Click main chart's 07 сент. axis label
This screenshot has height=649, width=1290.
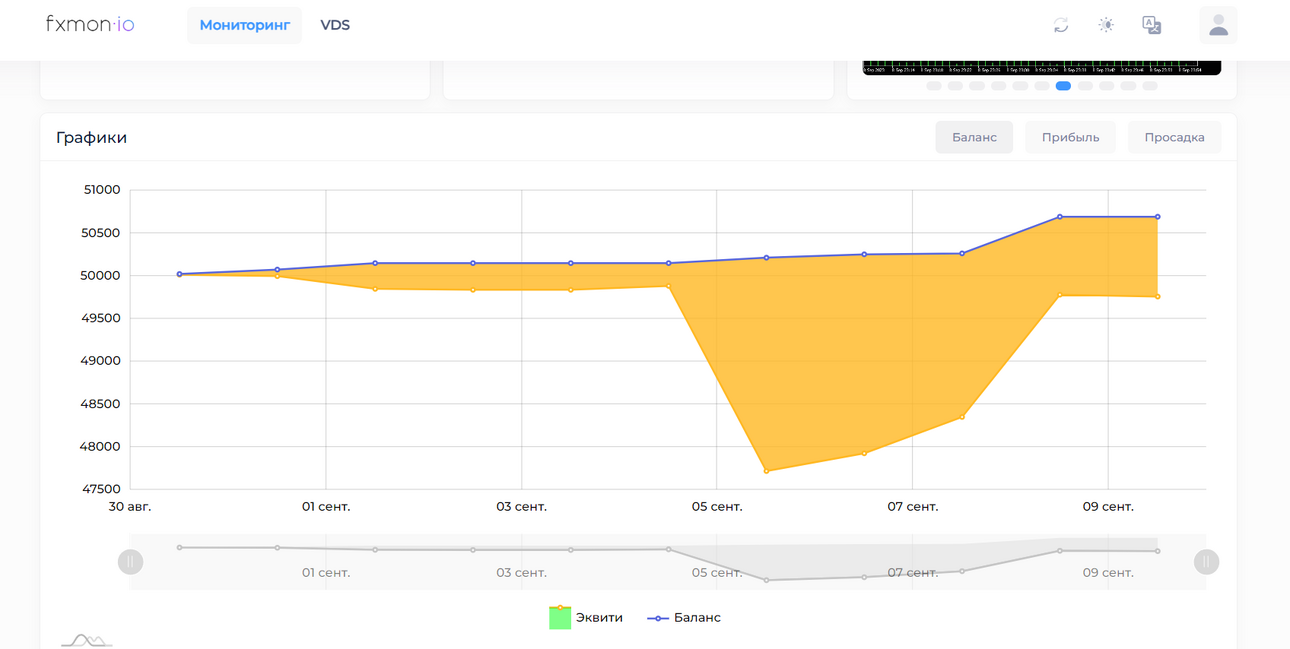coord(913,507)
